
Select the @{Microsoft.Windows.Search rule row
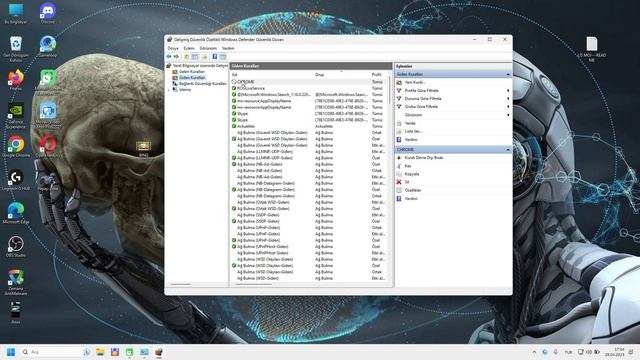(x=309, y=94)
